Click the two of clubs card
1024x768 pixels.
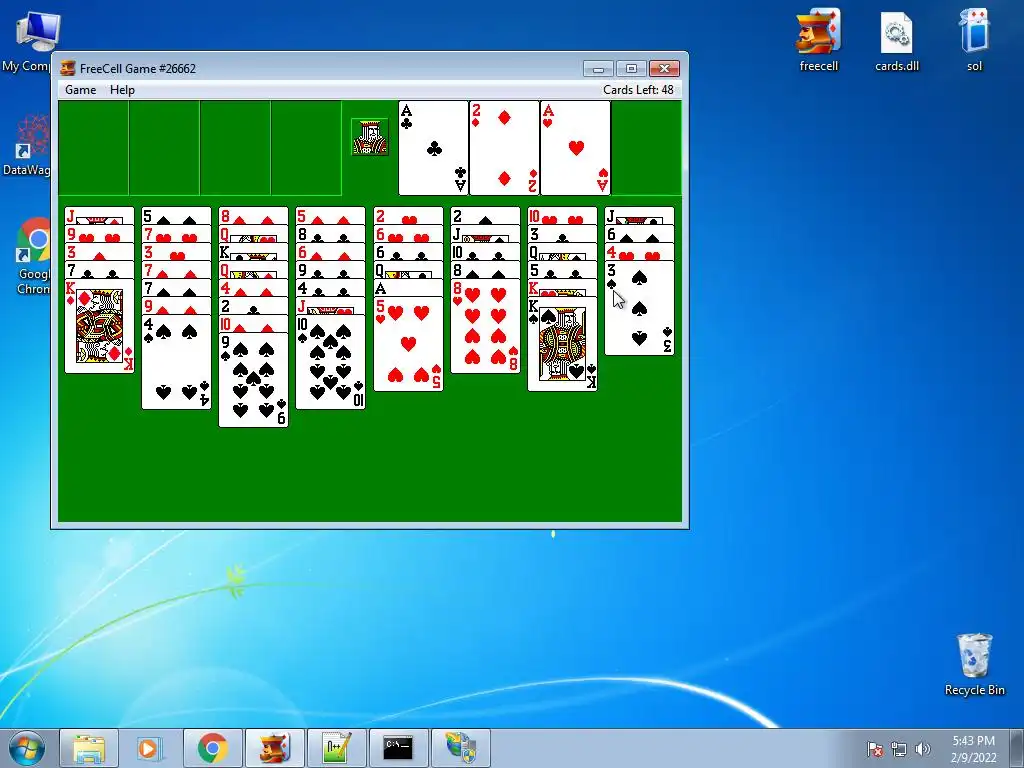tap(253, 306)
